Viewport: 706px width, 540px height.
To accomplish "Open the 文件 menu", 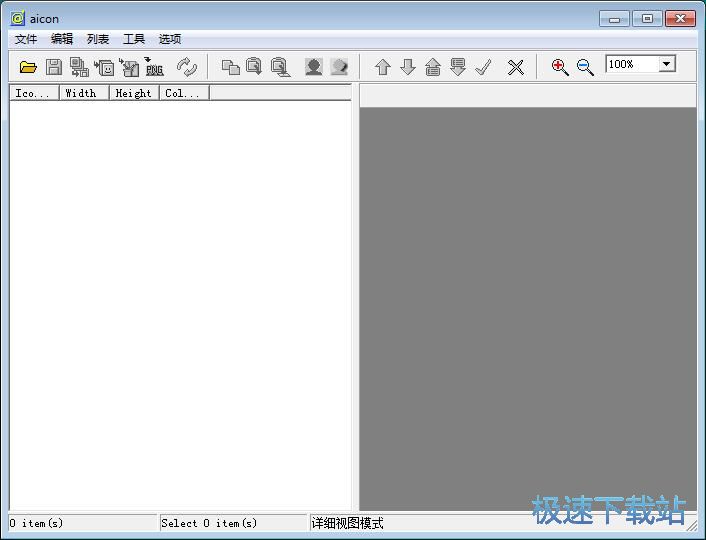I will (x=26, y=39).
